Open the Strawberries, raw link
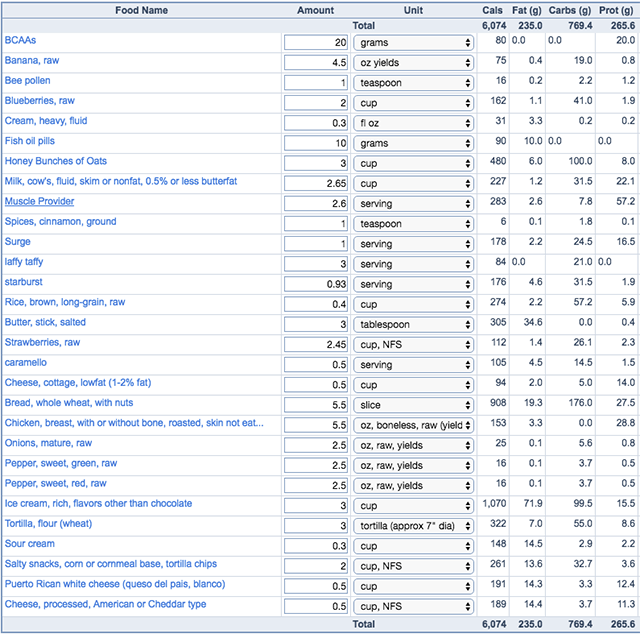 42,343
